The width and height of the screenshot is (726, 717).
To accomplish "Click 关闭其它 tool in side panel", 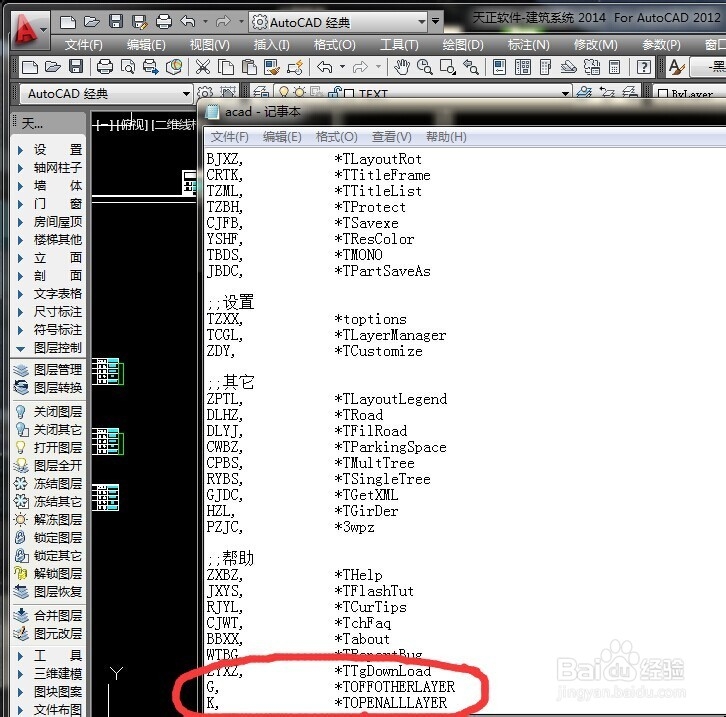I will [48, 430].
